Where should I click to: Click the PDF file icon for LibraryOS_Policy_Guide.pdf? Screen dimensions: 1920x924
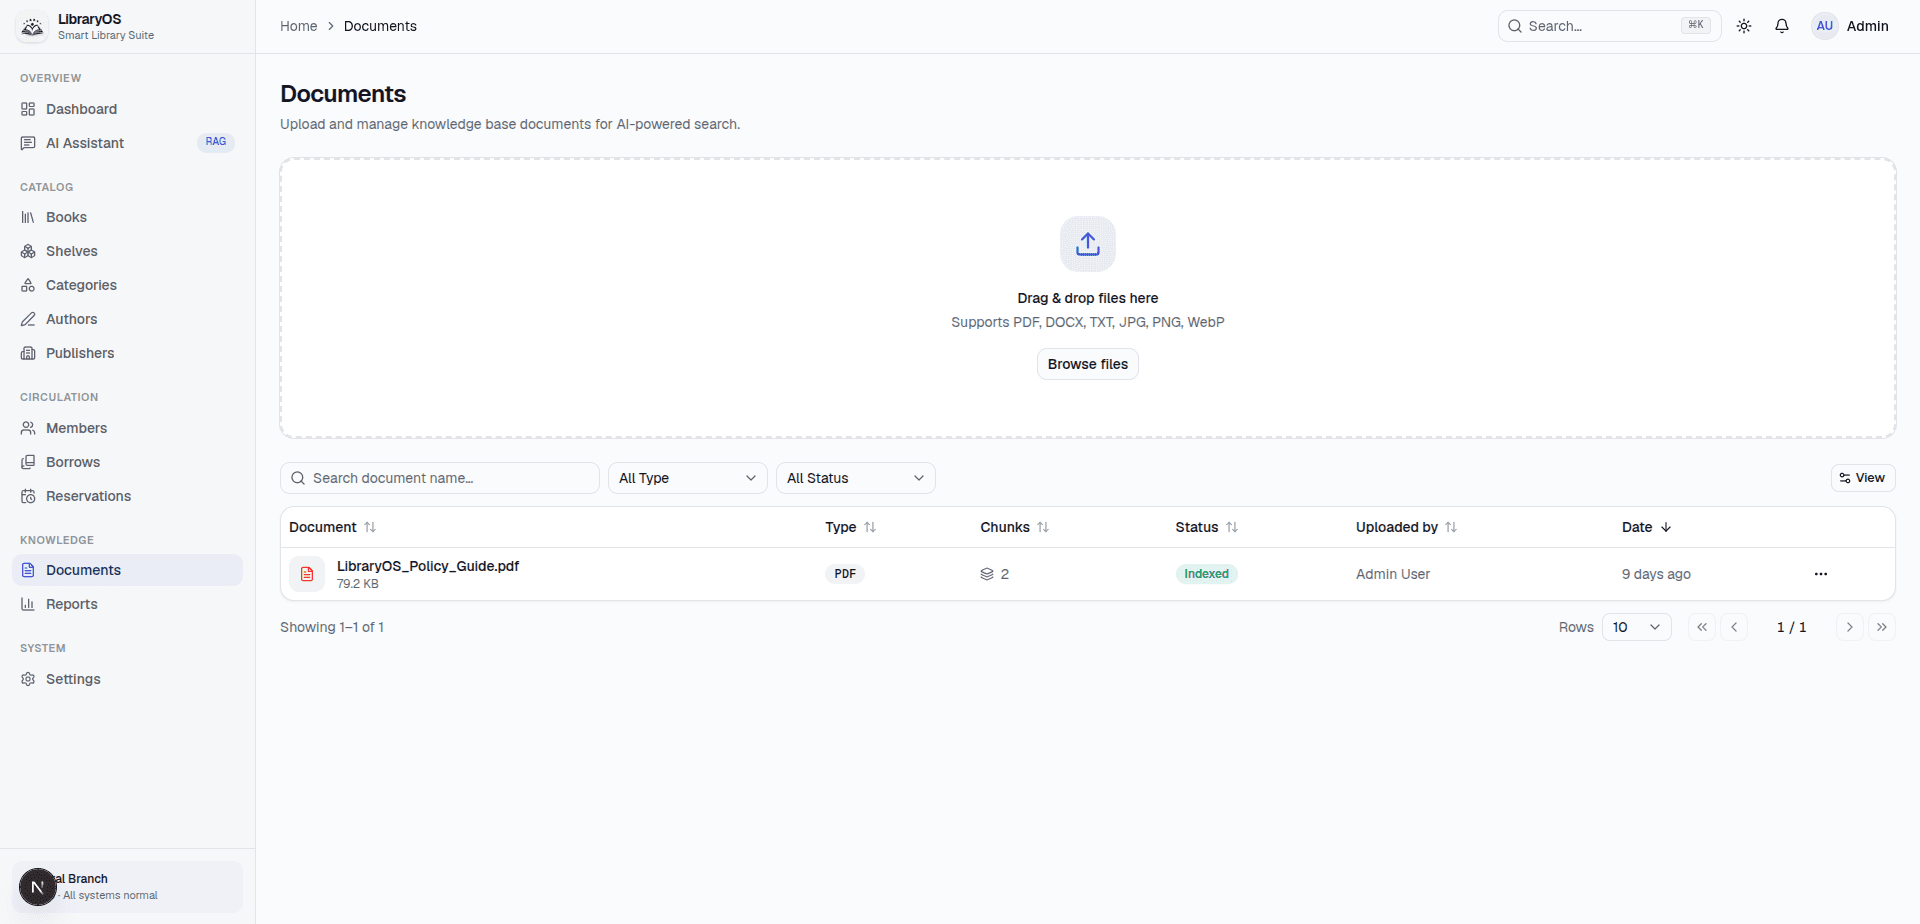pos(307,574)
